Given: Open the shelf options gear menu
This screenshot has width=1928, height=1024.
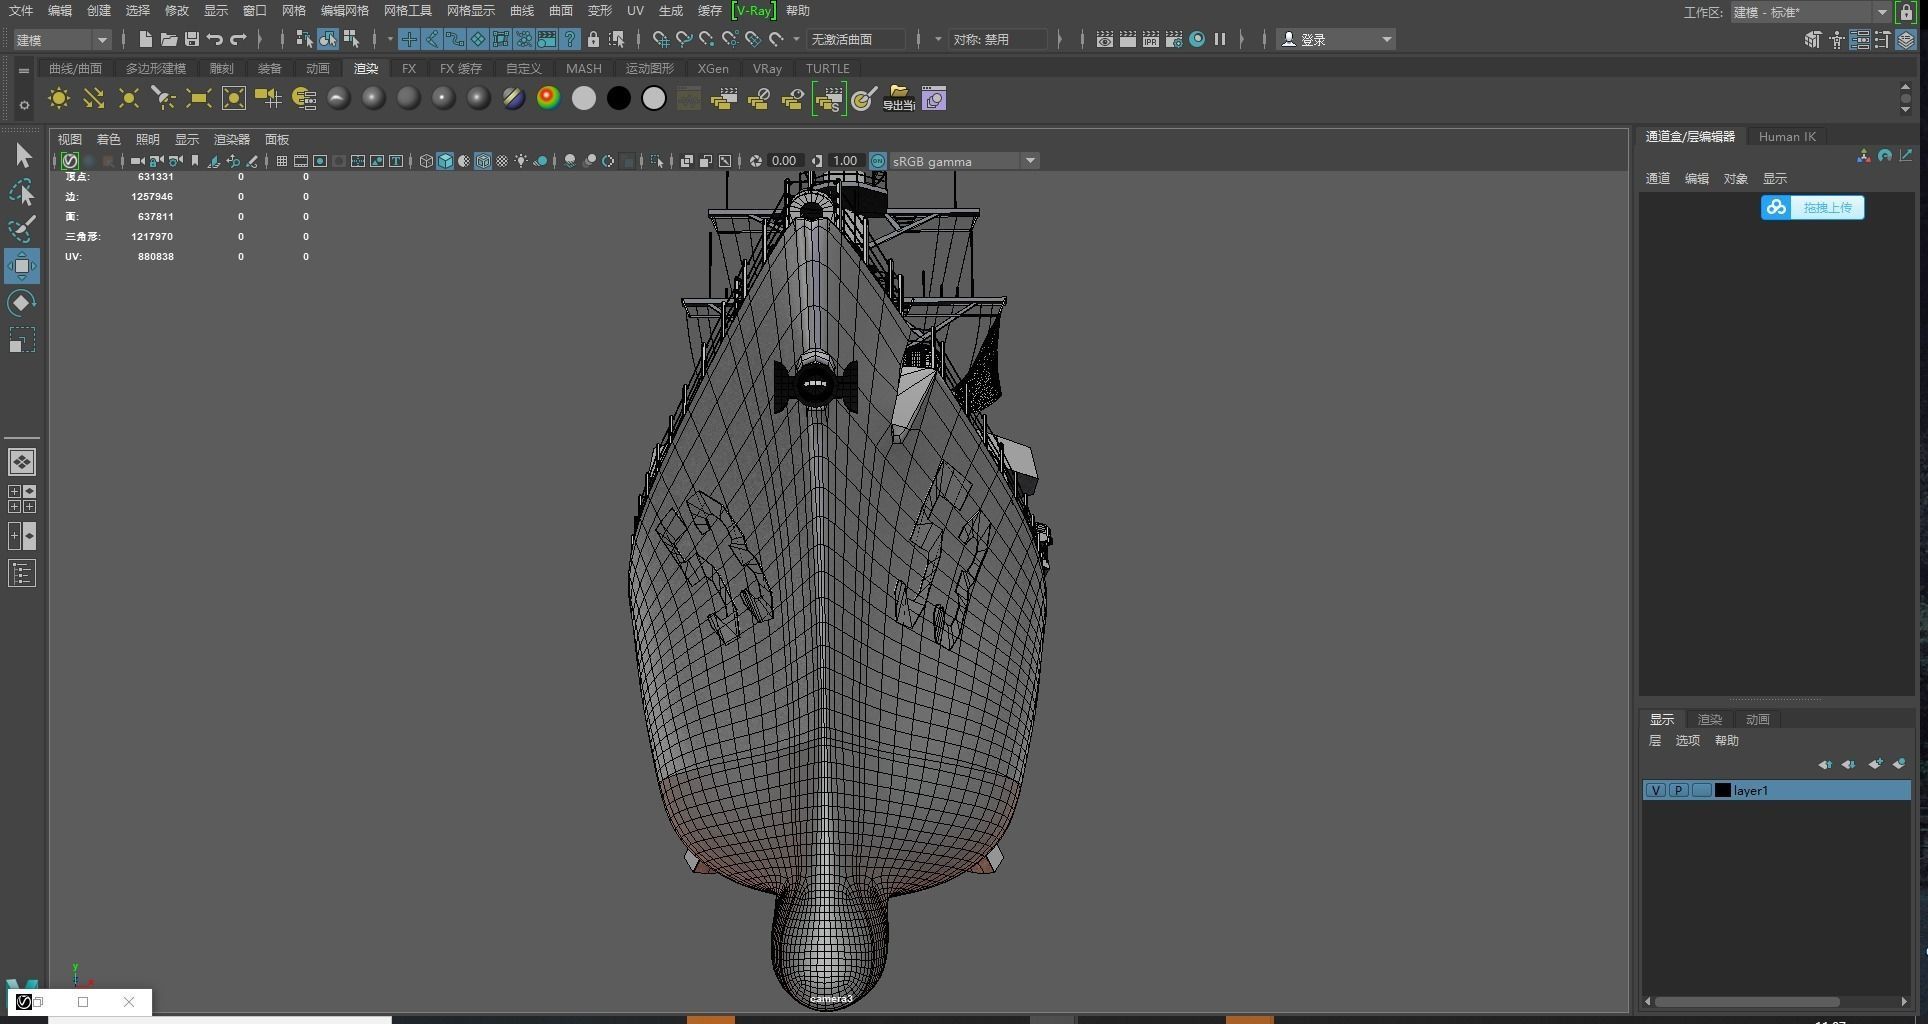Looking at the screenshot, I should click(x=24, y=104).
